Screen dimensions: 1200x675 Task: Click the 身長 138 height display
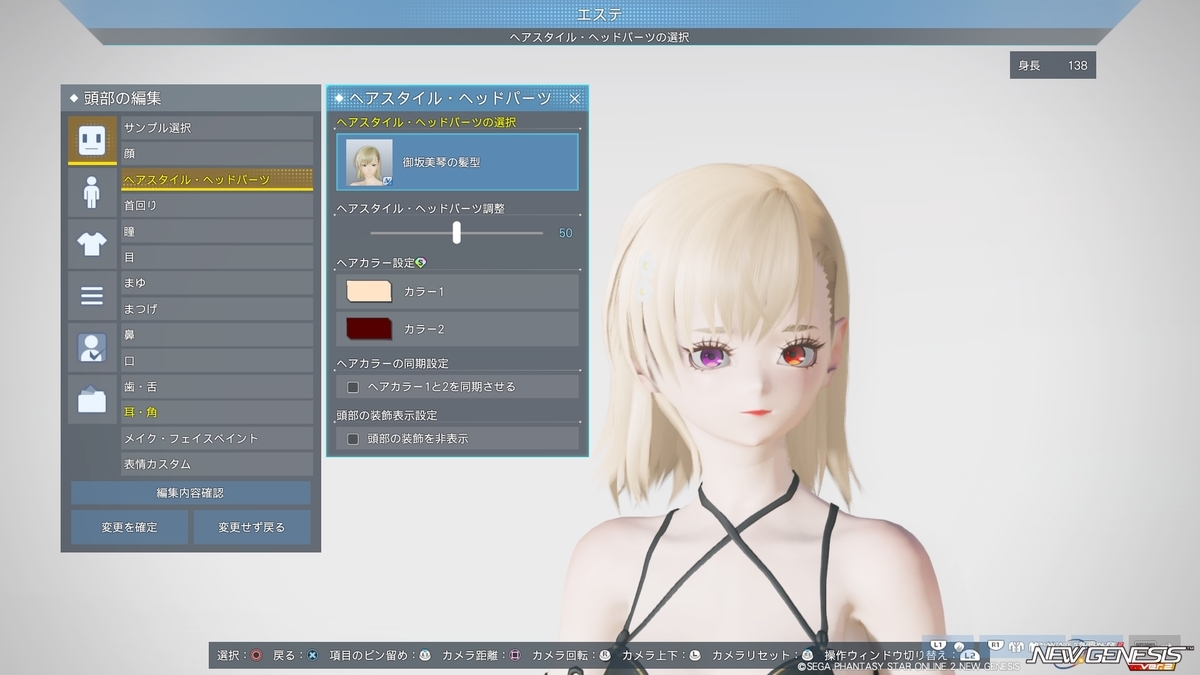click(x=1053, y=65)
